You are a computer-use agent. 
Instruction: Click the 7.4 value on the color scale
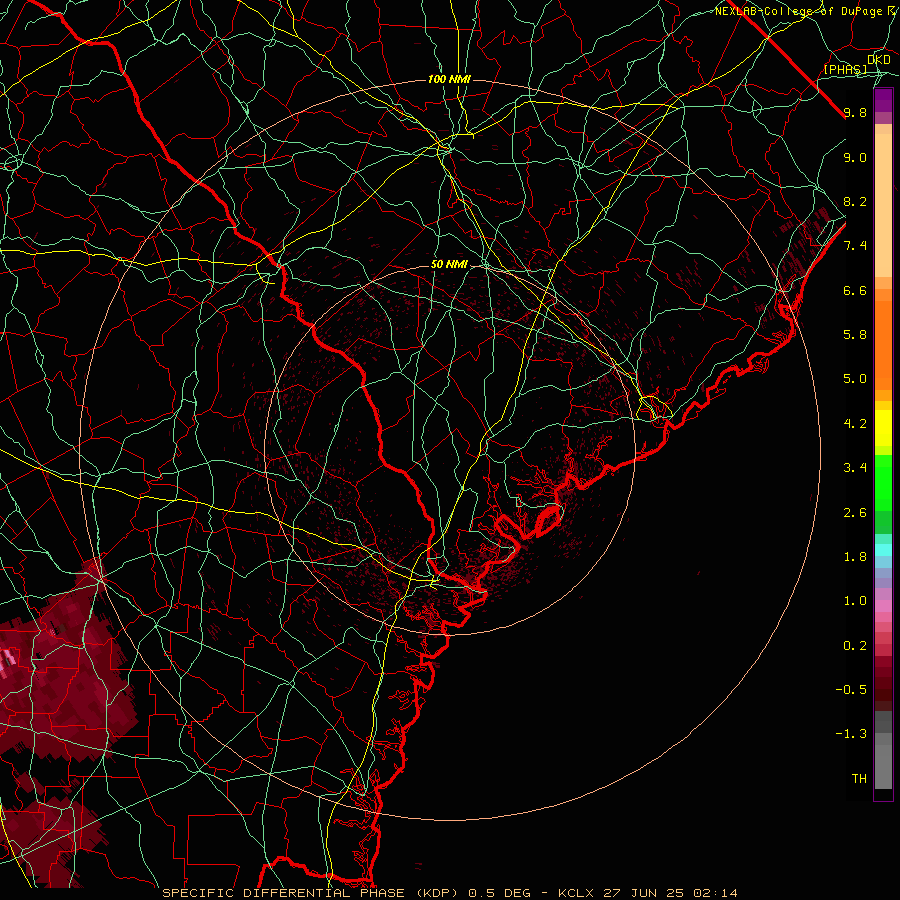click(855, 246)
